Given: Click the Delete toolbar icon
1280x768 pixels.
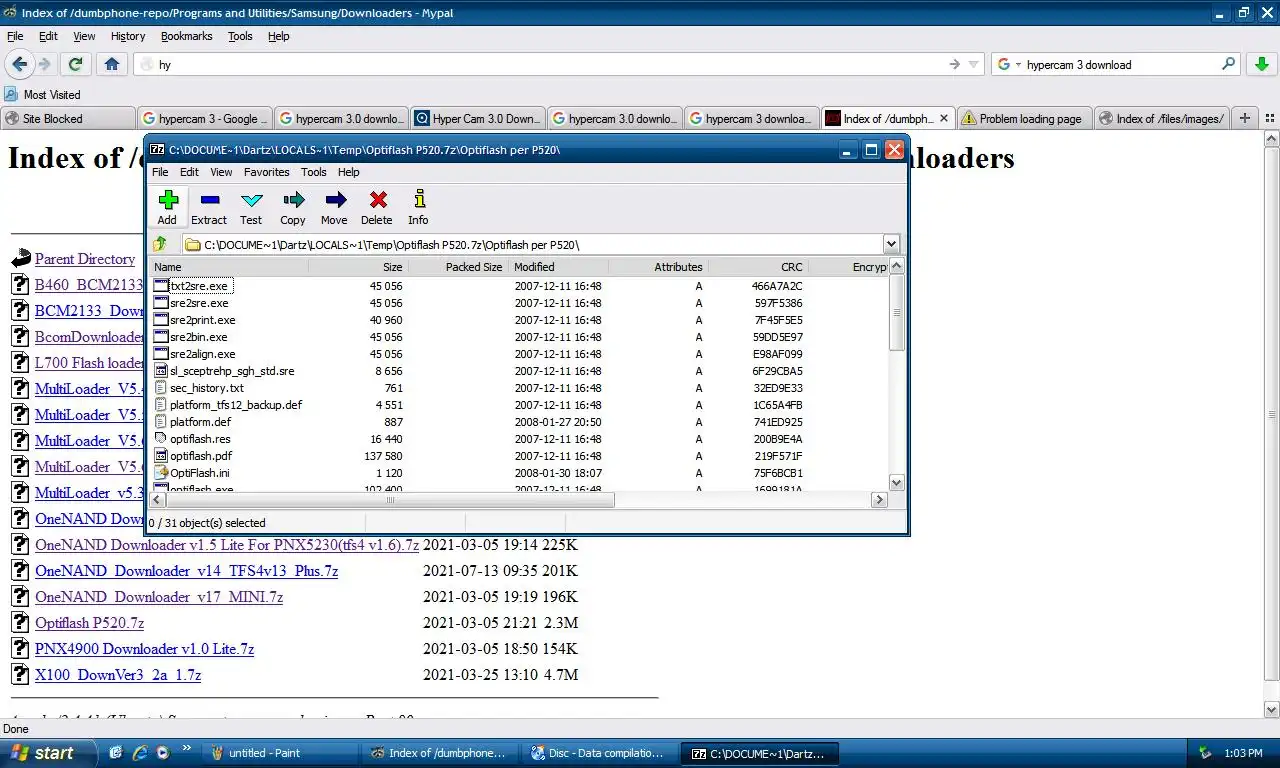Looking at the screenshot, I should (x=376, y=207).
